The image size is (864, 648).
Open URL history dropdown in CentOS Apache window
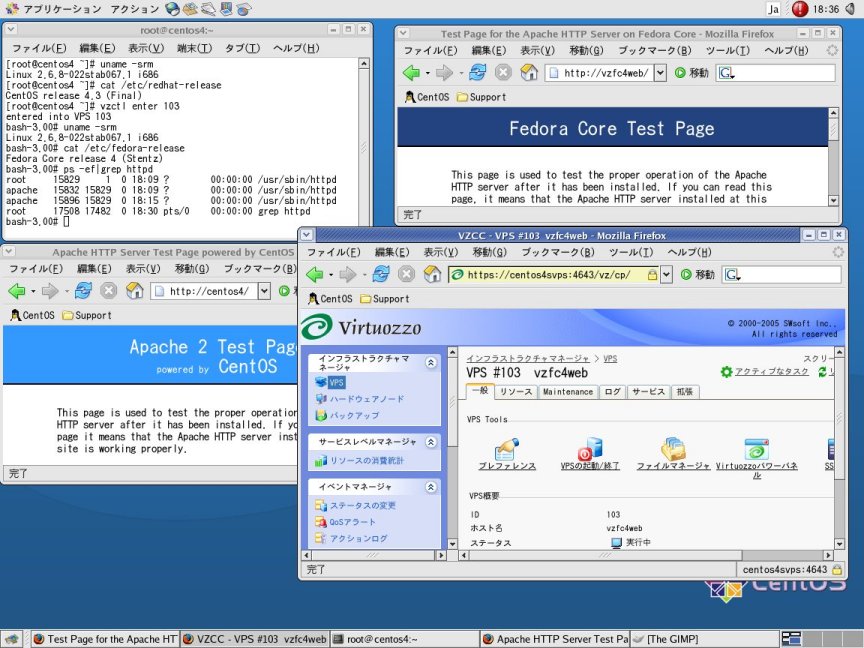(264, 291)
